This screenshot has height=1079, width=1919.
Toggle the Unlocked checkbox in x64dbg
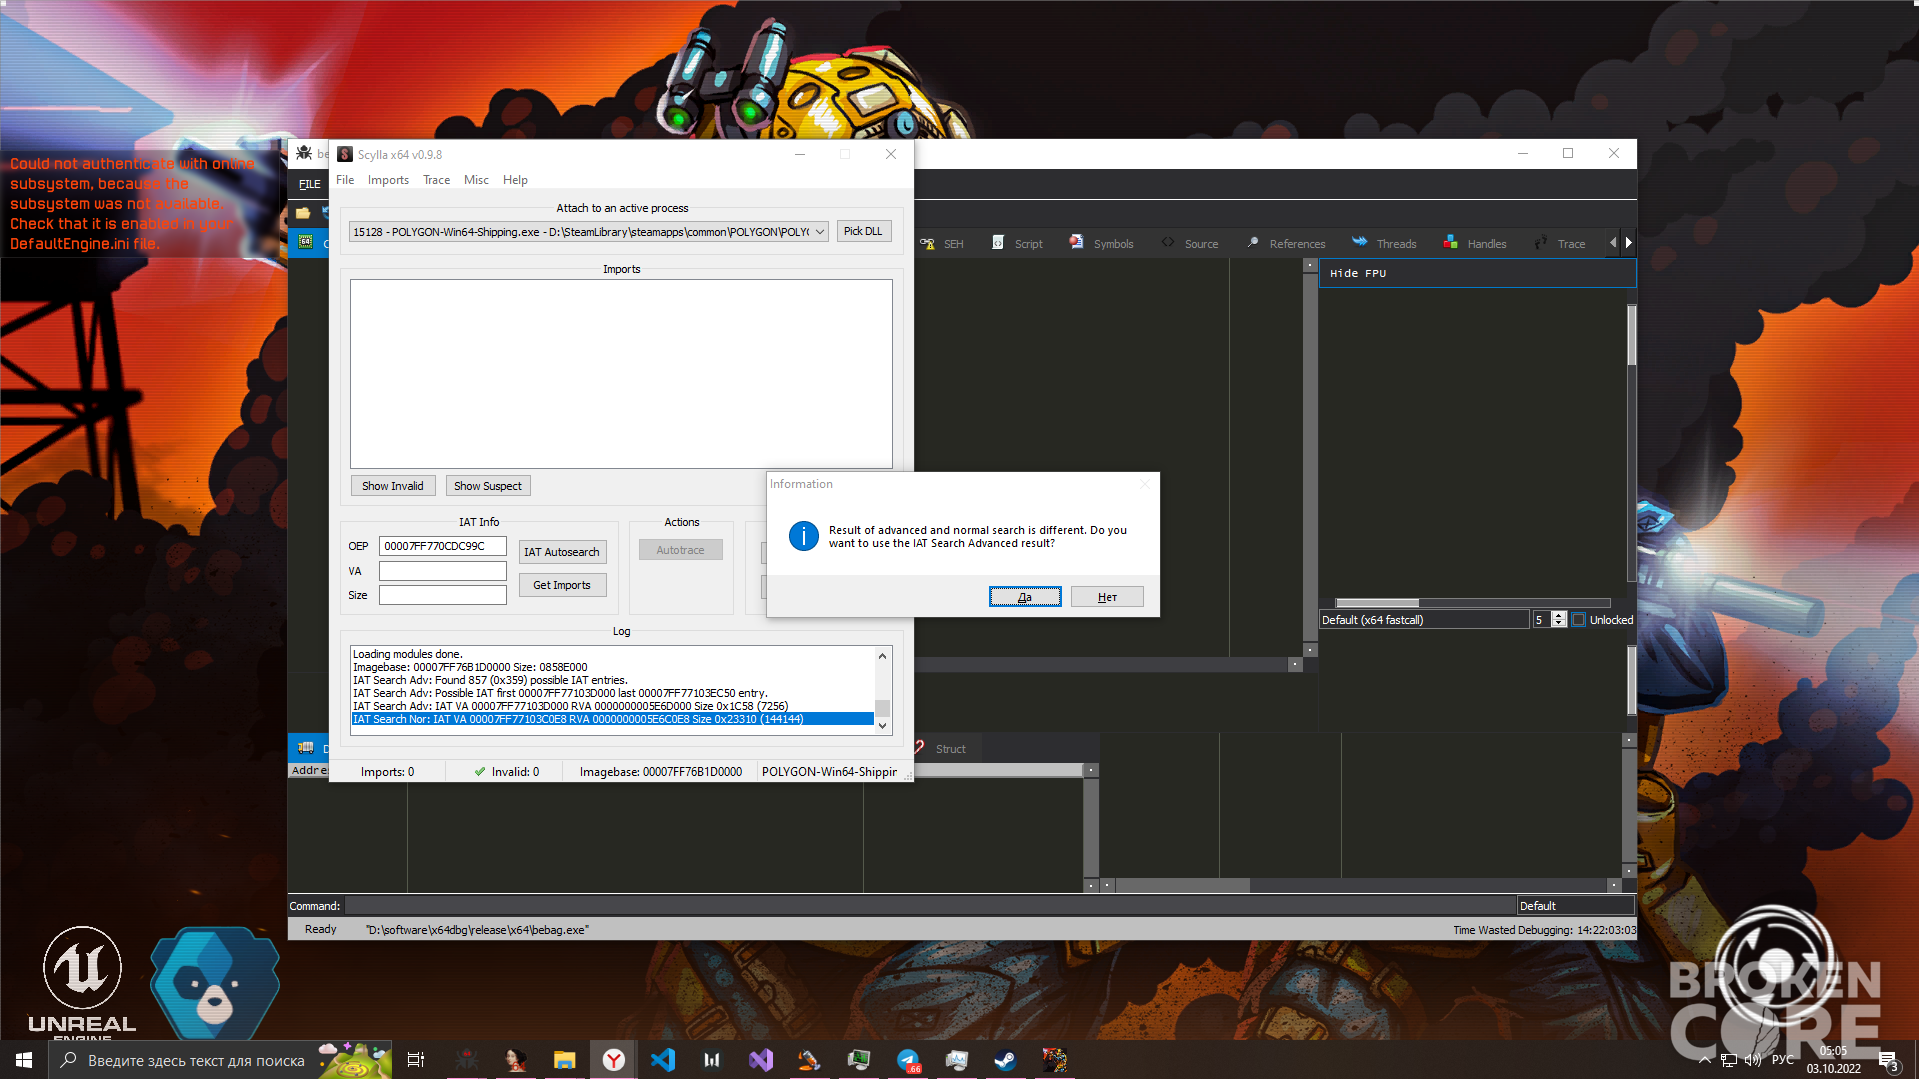(x=1579, y=620)
